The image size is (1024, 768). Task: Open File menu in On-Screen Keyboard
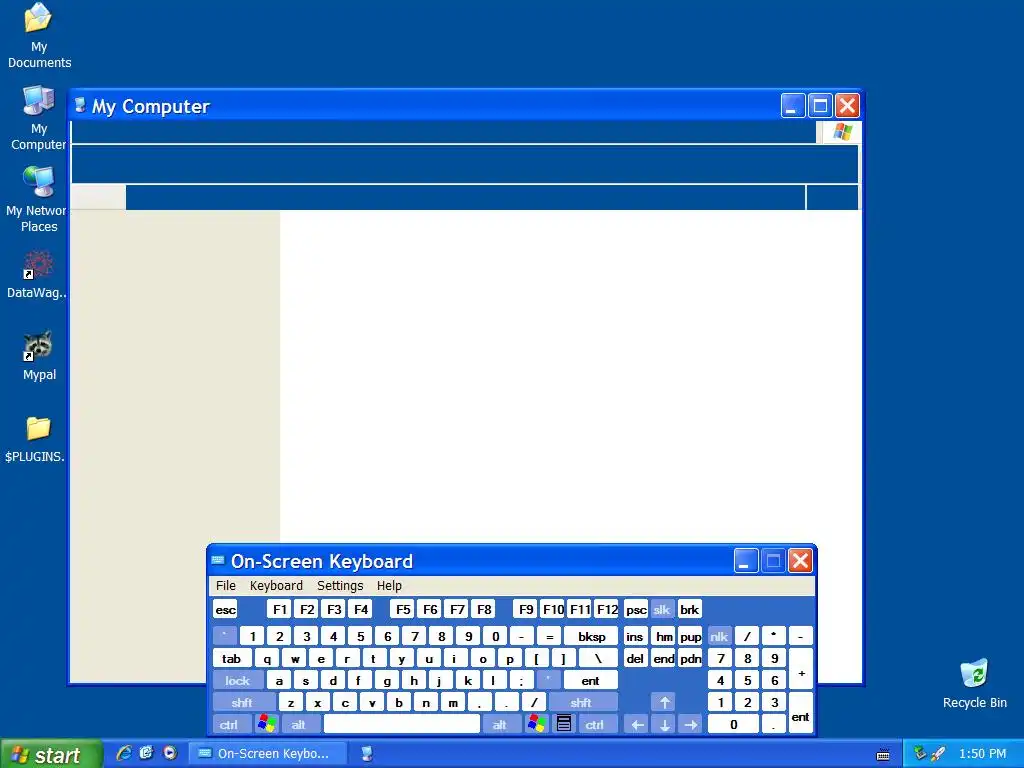click(225, 585)
